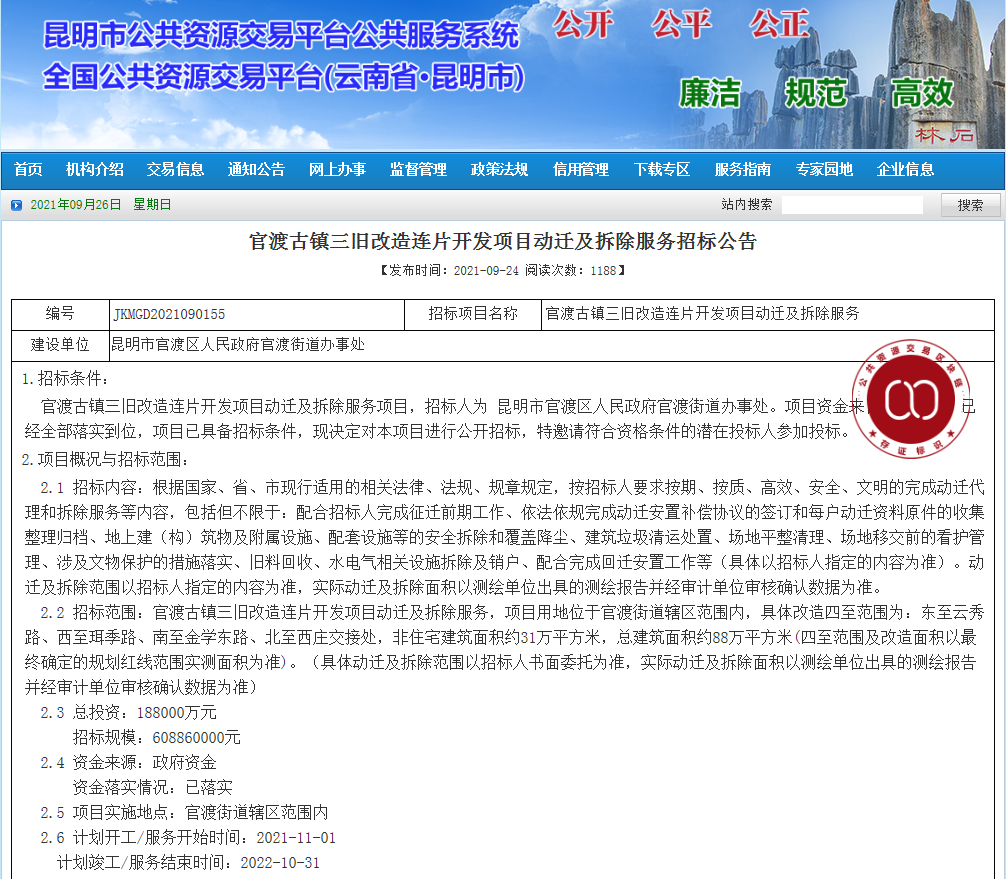
Task: Go to 企业信息 section
Action: [x=905, y=170]
